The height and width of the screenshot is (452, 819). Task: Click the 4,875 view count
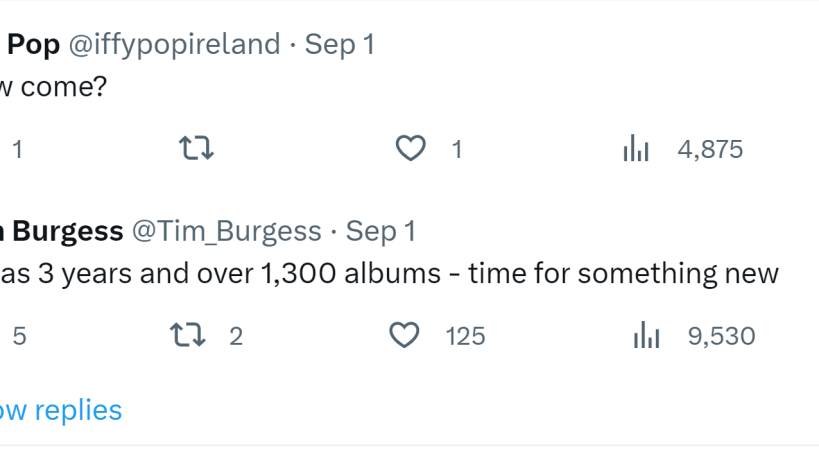coord(710,150)
